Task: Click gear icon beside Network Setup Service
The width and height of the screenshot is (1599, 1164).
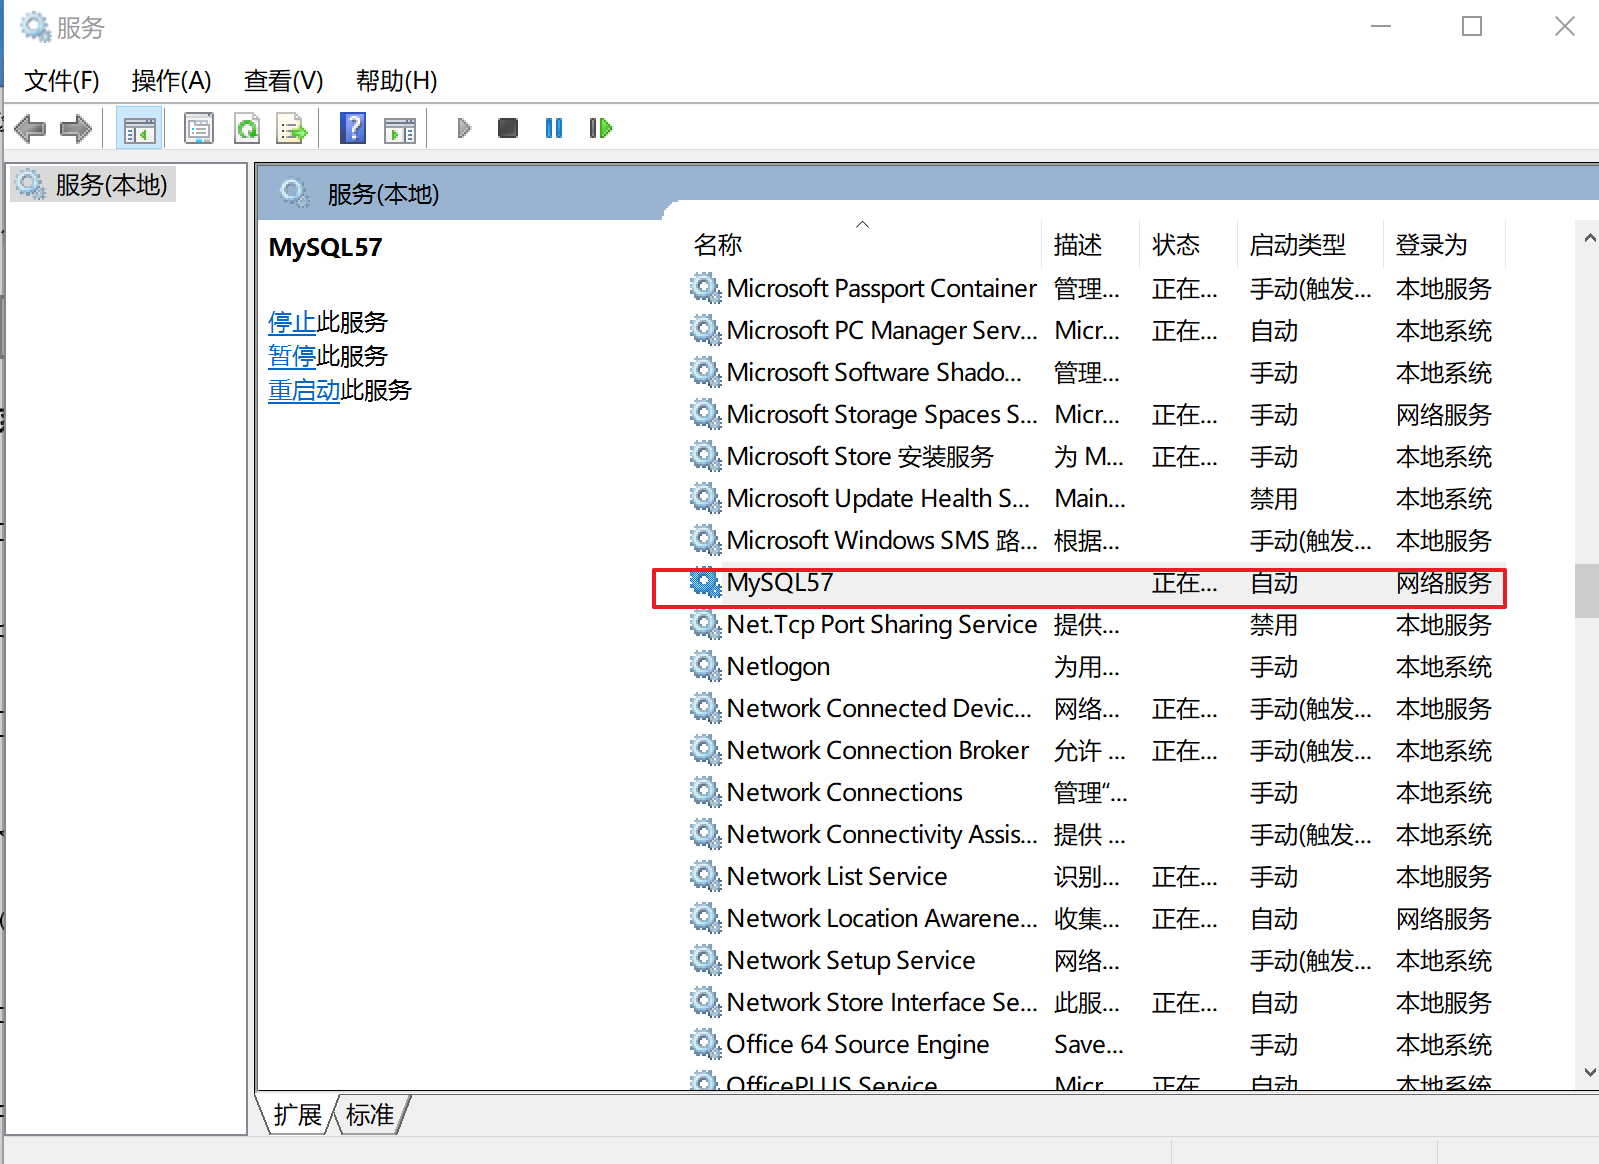Action: [705, 960]
